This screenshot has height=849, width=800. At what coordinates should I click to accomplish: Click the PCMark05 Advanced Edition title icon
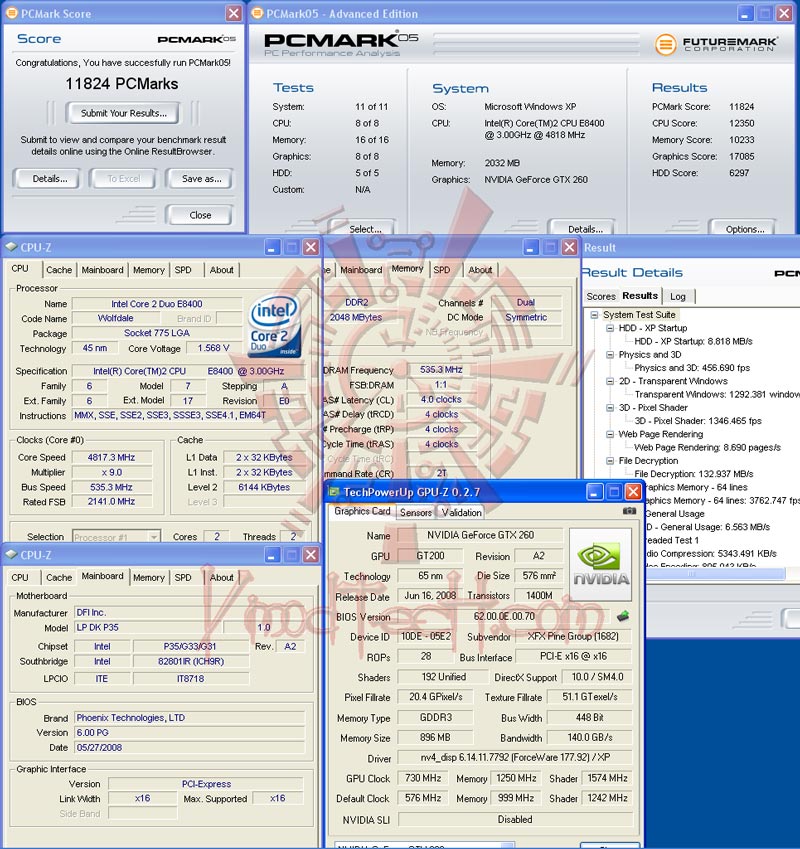[258, 13]
